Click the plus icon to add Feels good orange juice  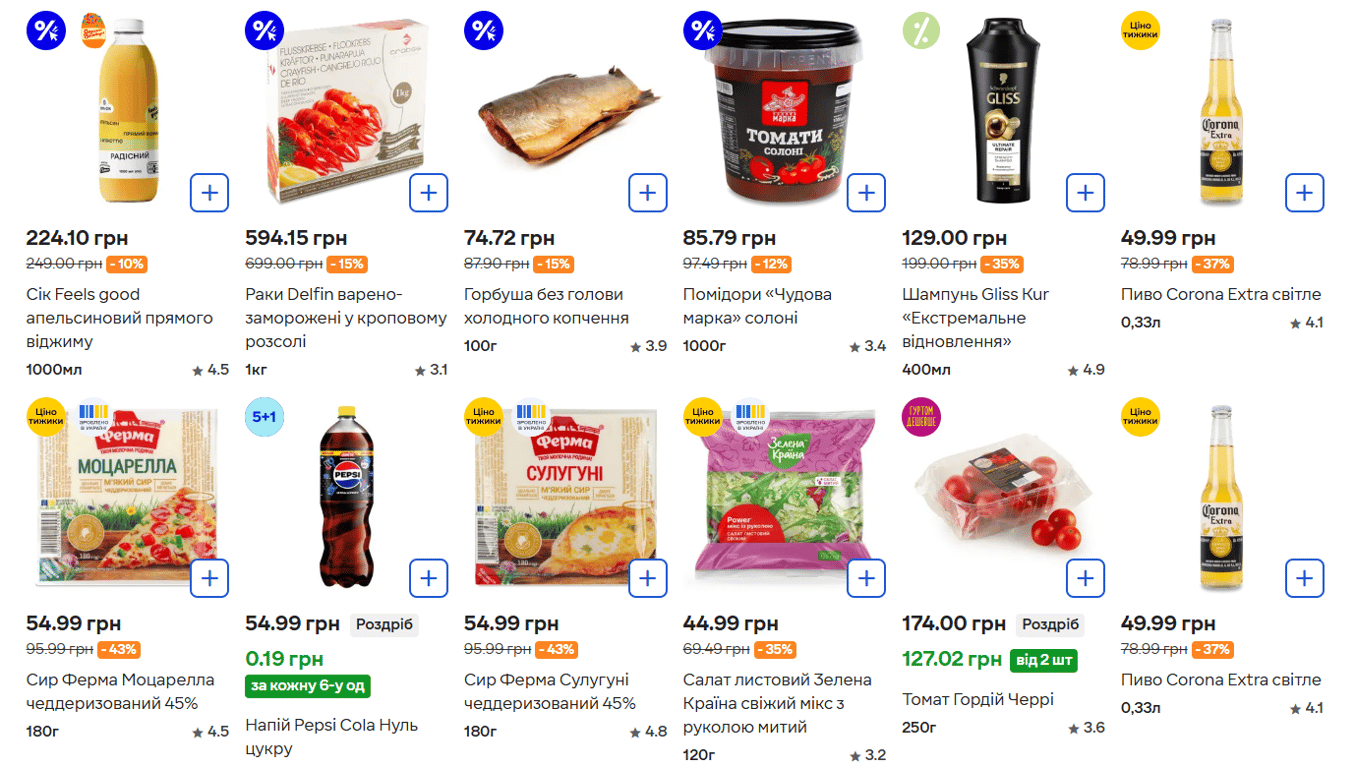pyautogui.click(x=209, y=192)
